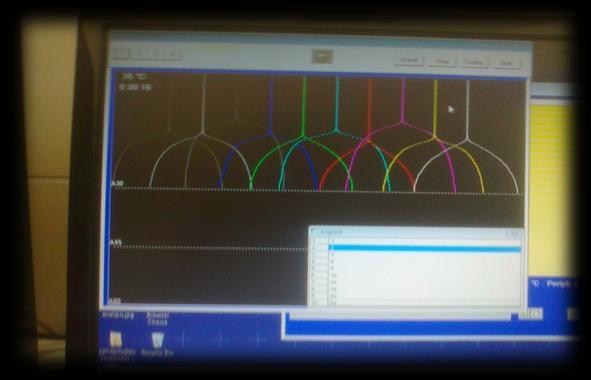Screen dimensions: 591x380
Task: Click the Quit button at top right
Action: point(507,63)
